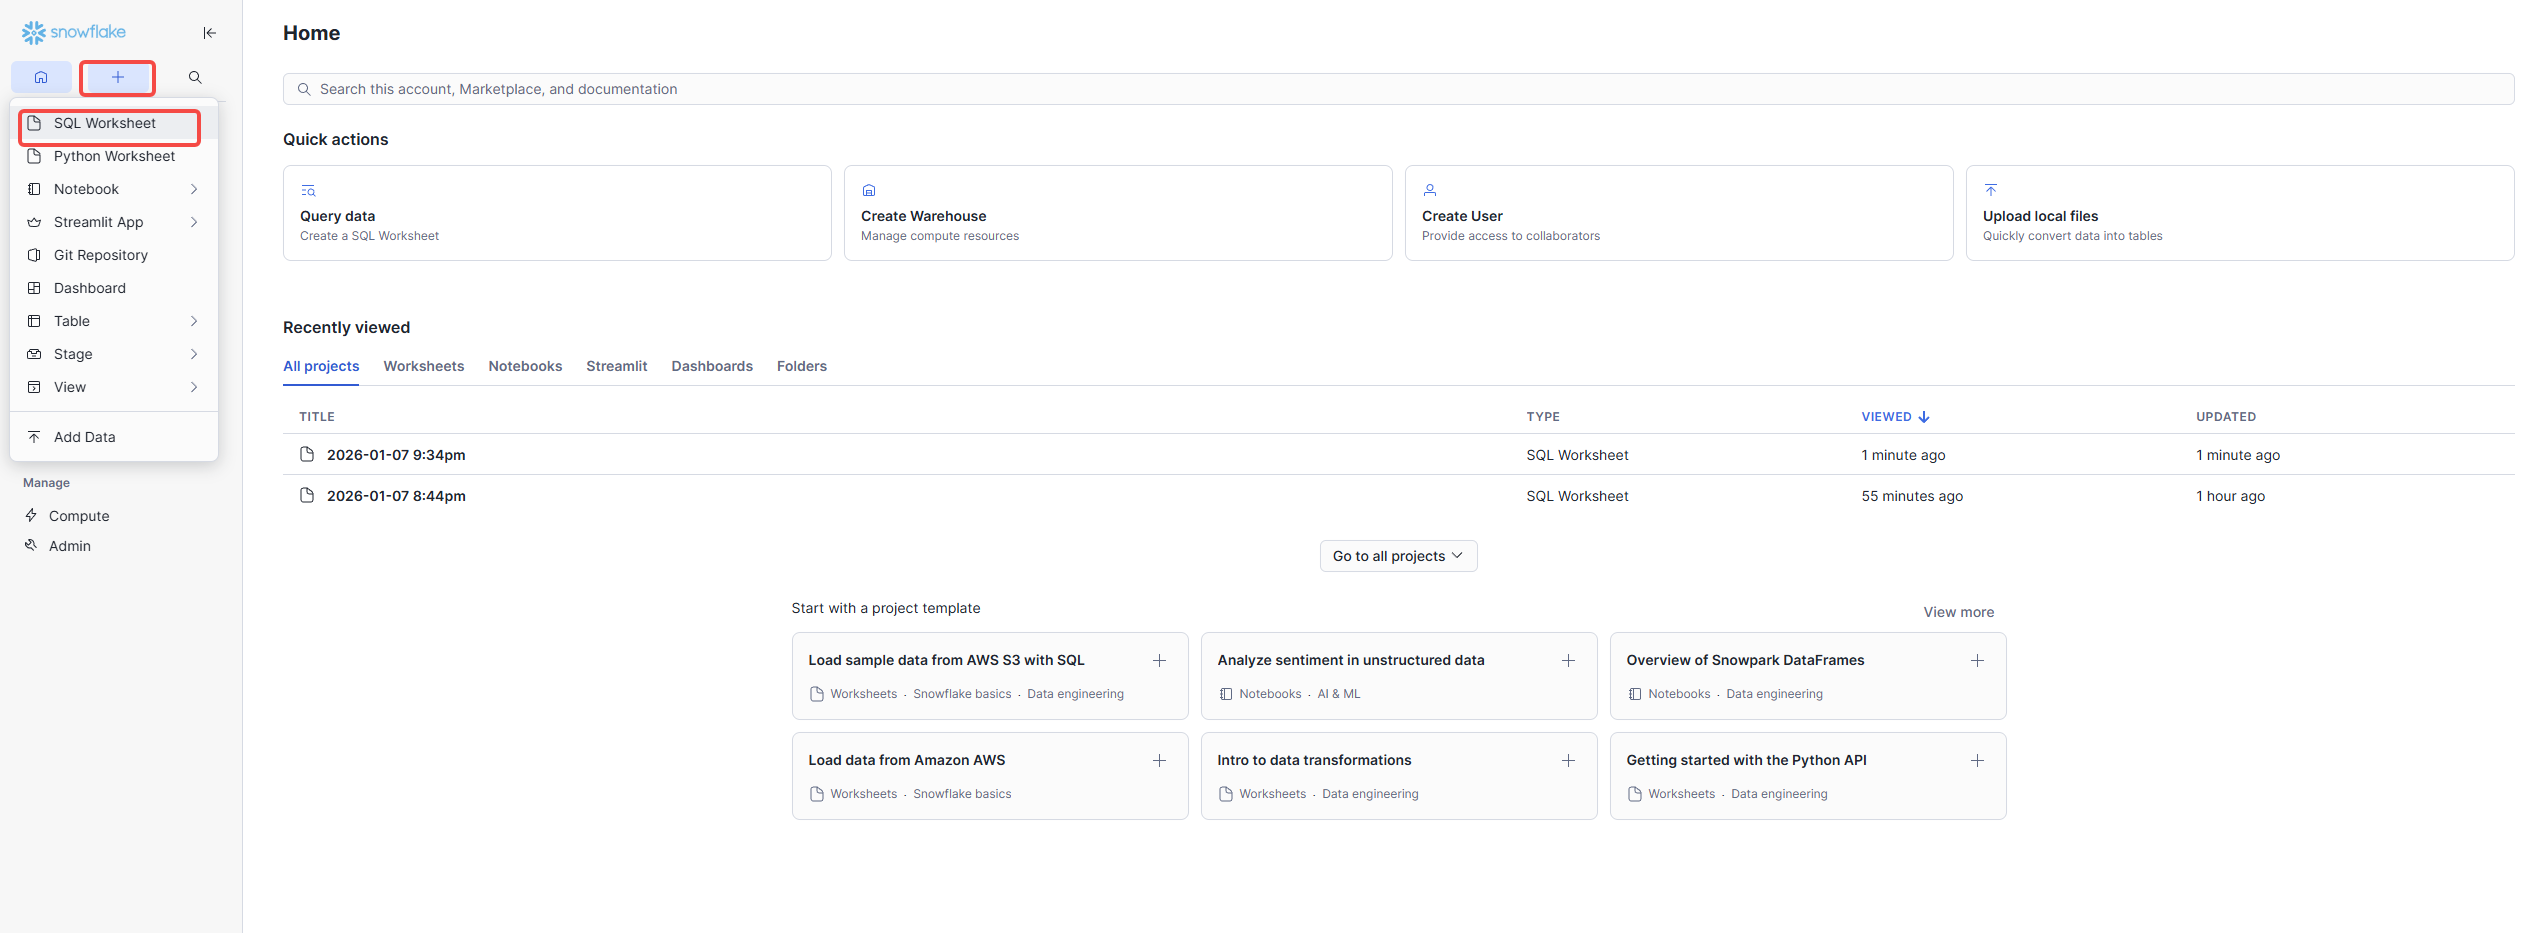Focus the account search input field

pyautogui.click(x=1398, y=89)
